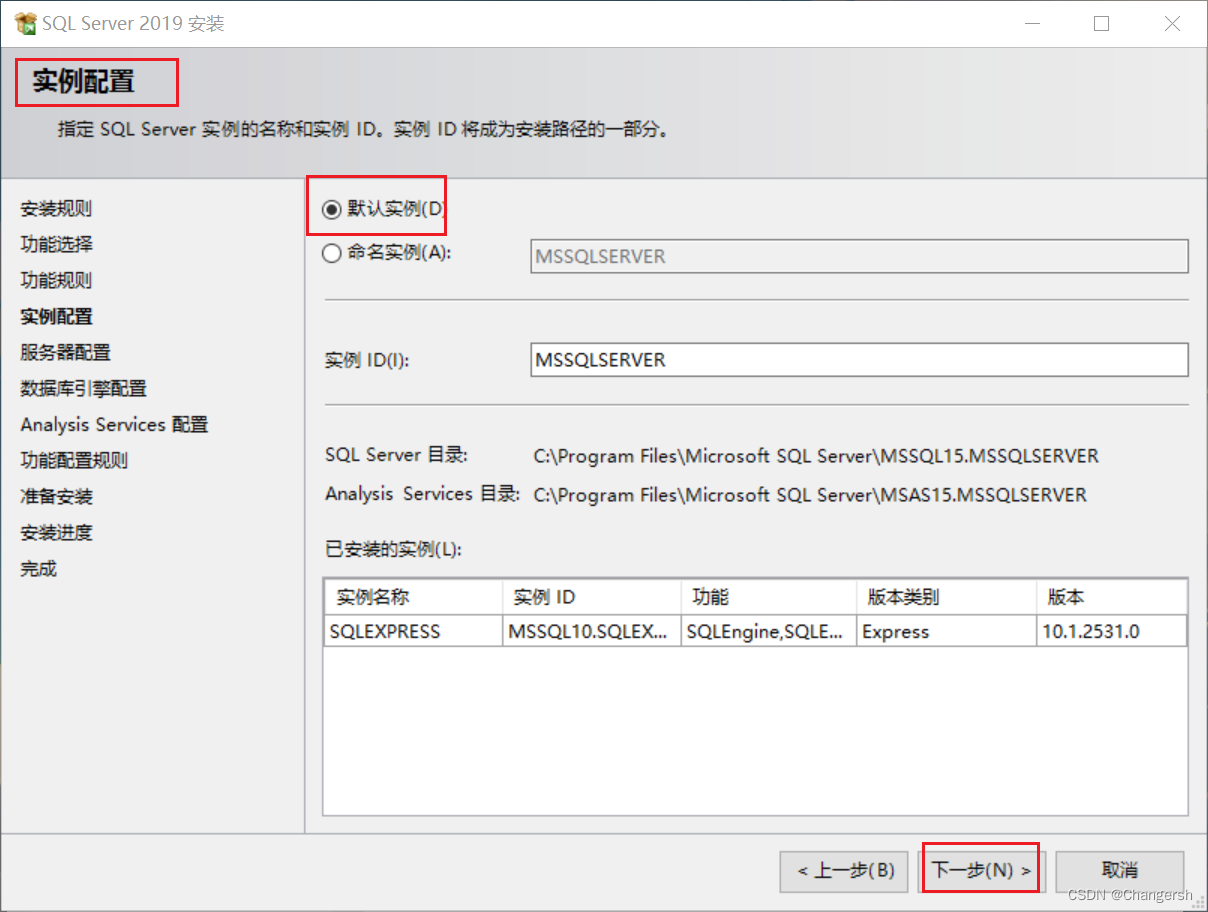The height and width of the screenshot is (912, 1208).
Task: Select the Default instance (默认实例) radio button
Action: pyautogui.click(x=332, y=209)
